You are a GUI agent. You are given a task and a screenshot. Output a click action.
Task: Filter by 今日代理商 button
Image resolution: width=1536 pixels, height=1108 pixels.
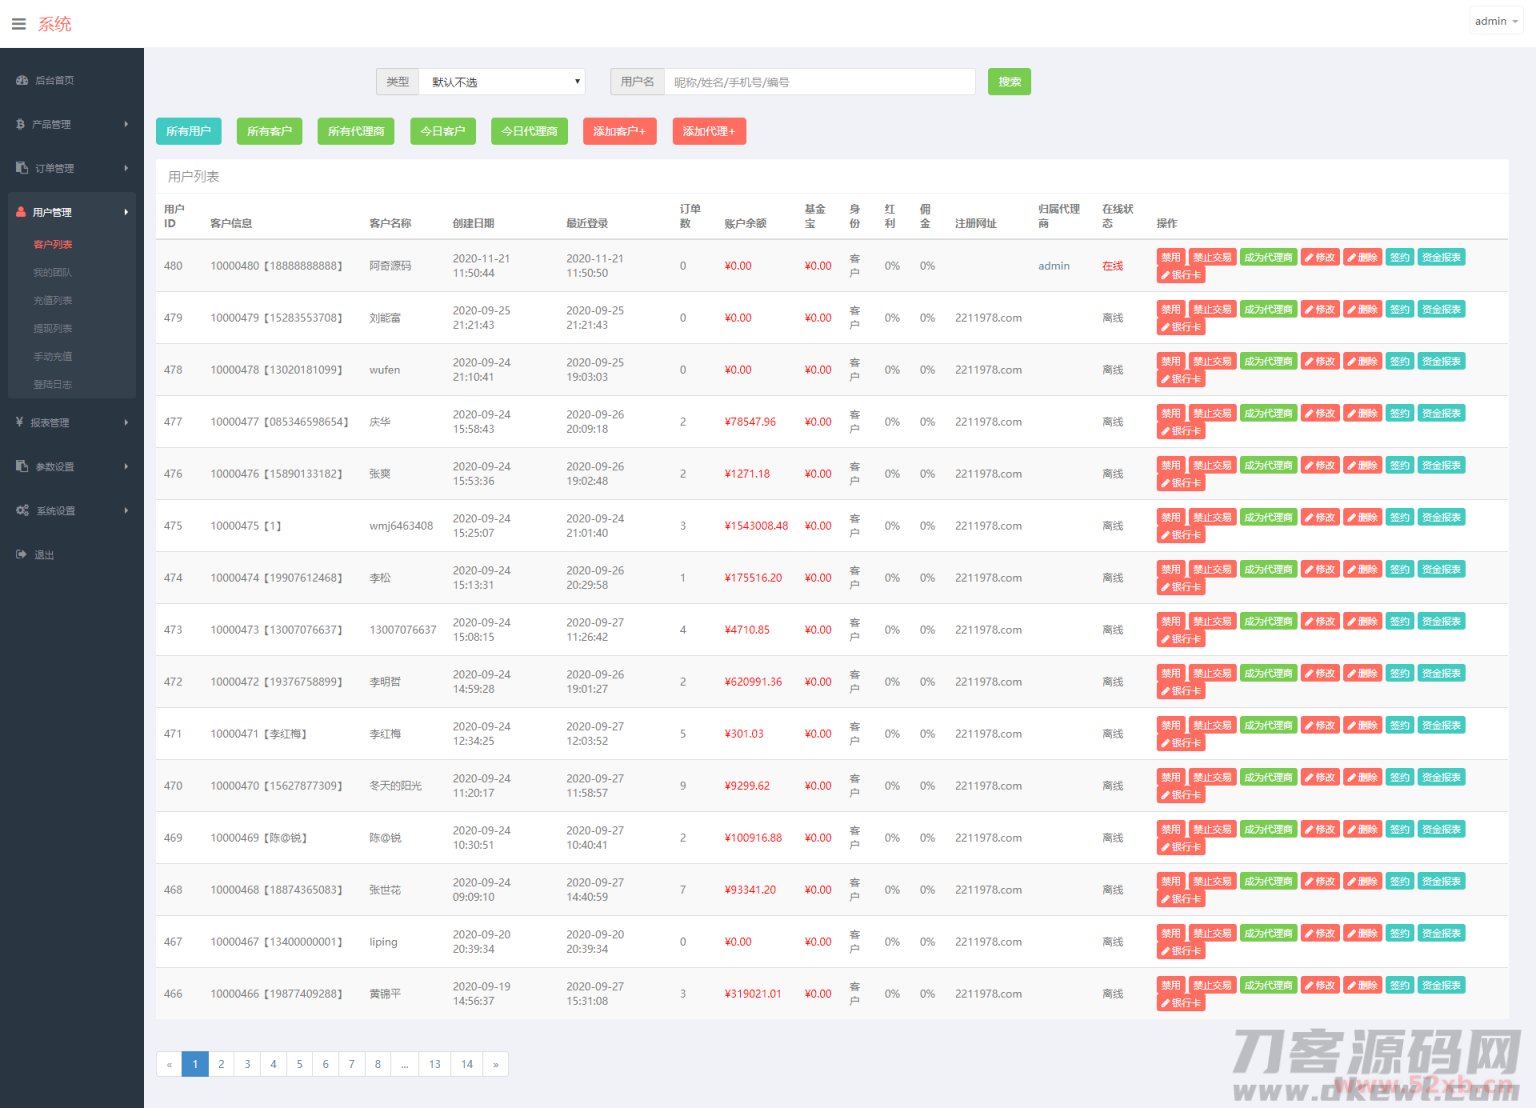529,131
